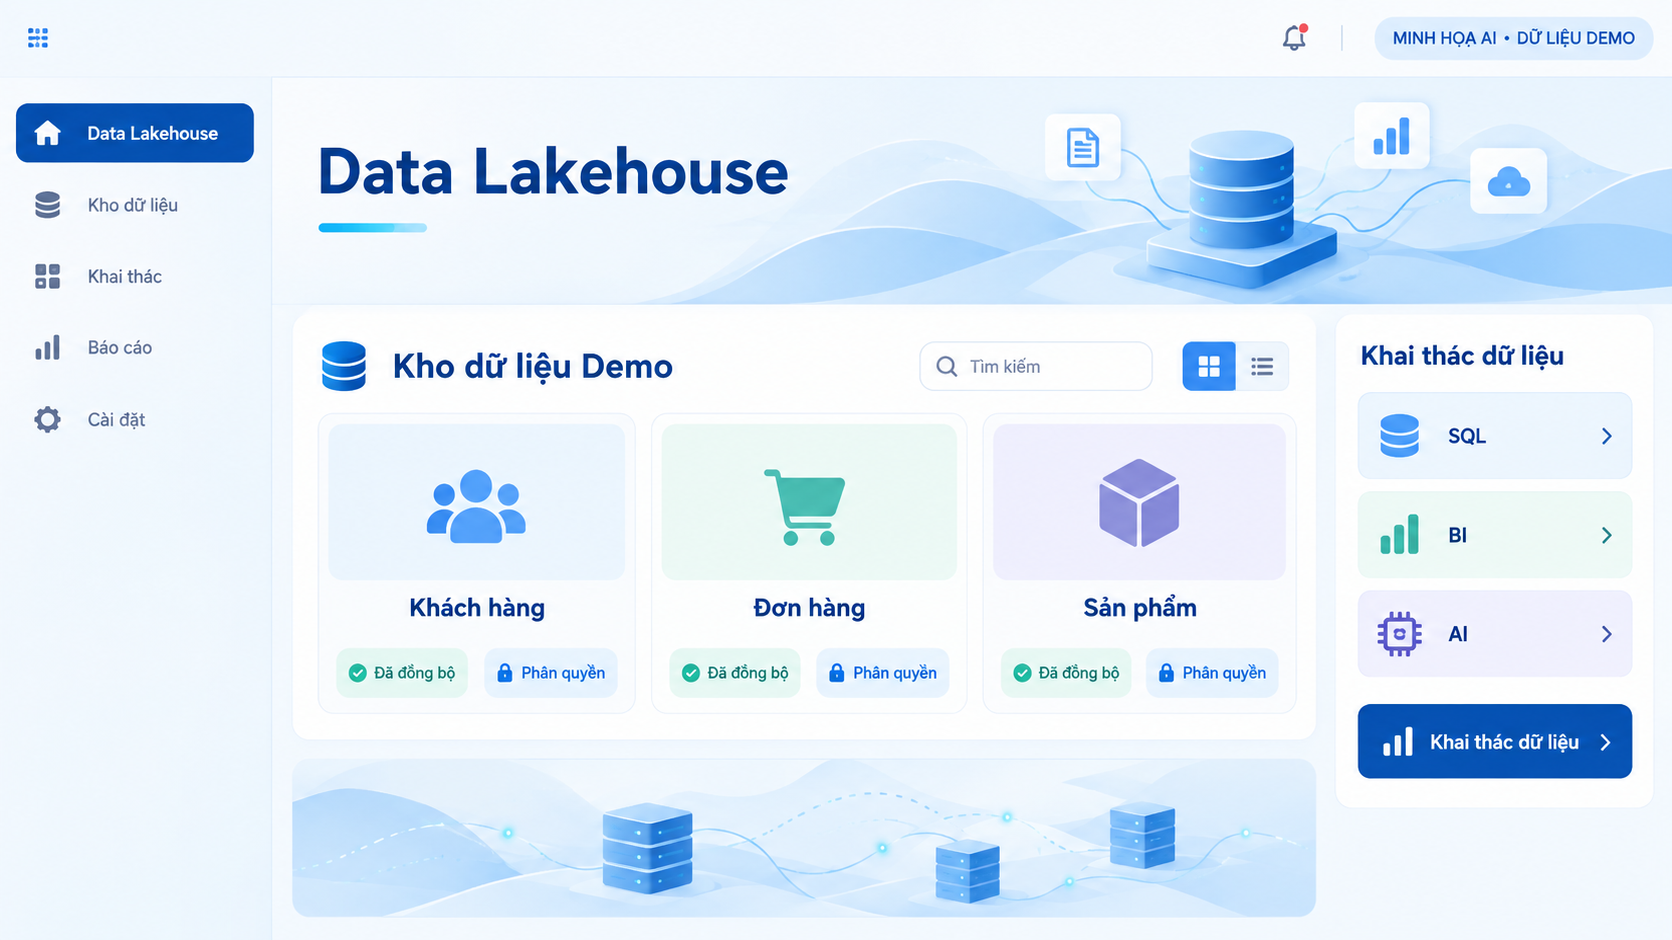The width and height of the screenshot is (1672, 940).
Task: Click the chart icon on the Khai thác dữ liệu button
Action: (x=1397, y=742)
